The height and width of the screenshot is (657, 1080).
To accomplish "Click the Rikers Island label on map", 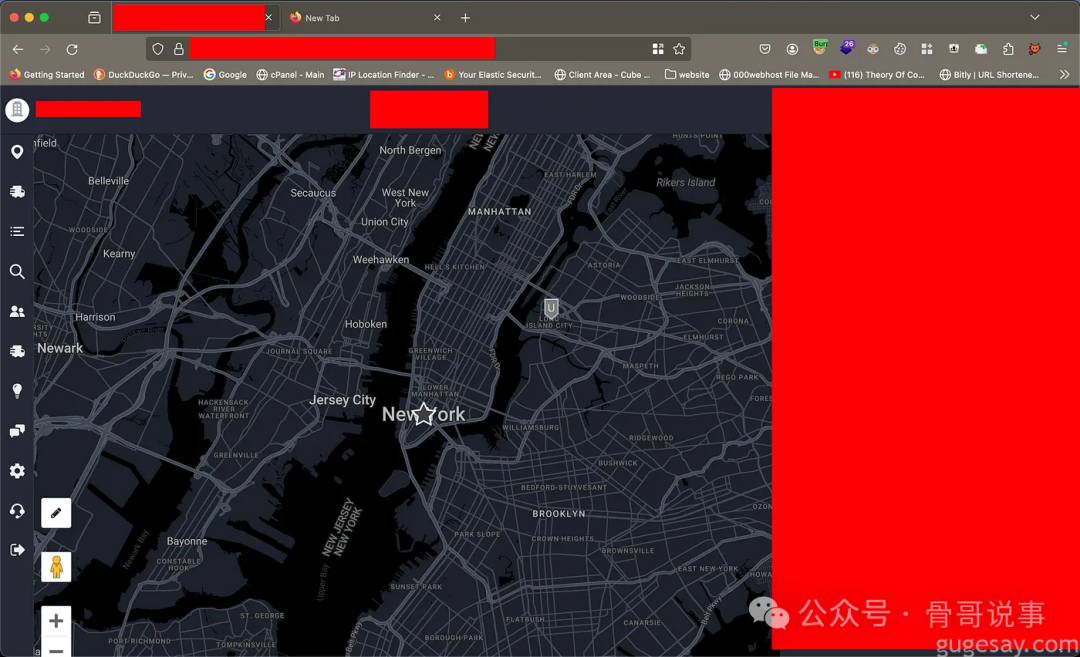I will point(685,182).
